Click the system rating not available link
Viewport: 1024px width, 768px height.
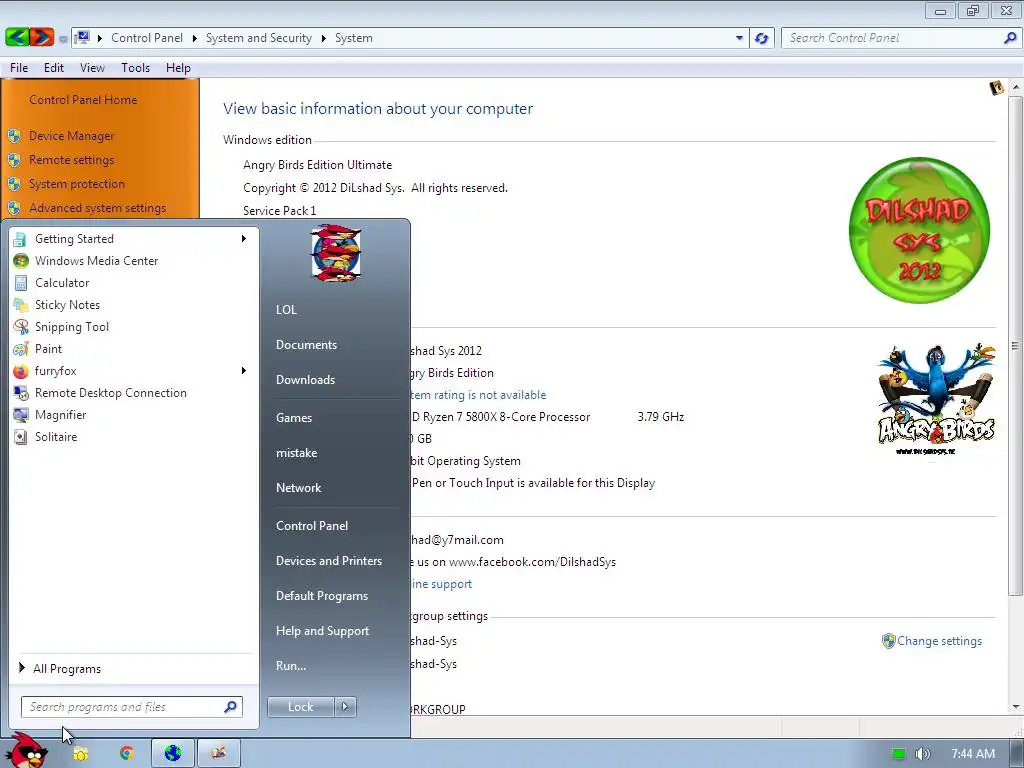point(479,395)
